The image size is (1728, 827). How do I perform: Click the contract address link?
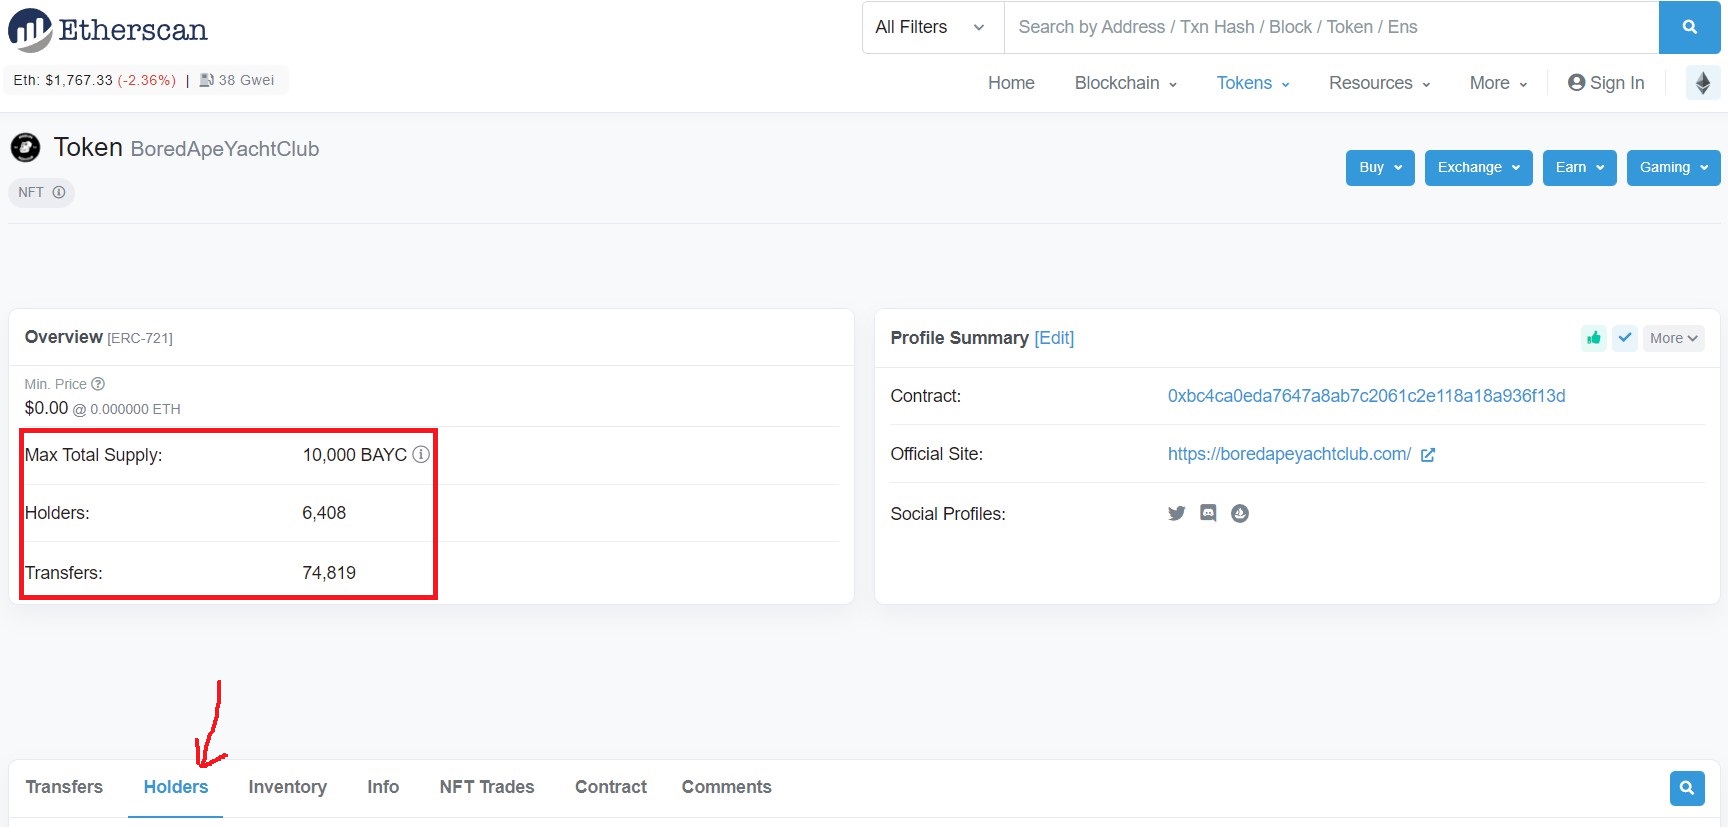coord(1366,396)
